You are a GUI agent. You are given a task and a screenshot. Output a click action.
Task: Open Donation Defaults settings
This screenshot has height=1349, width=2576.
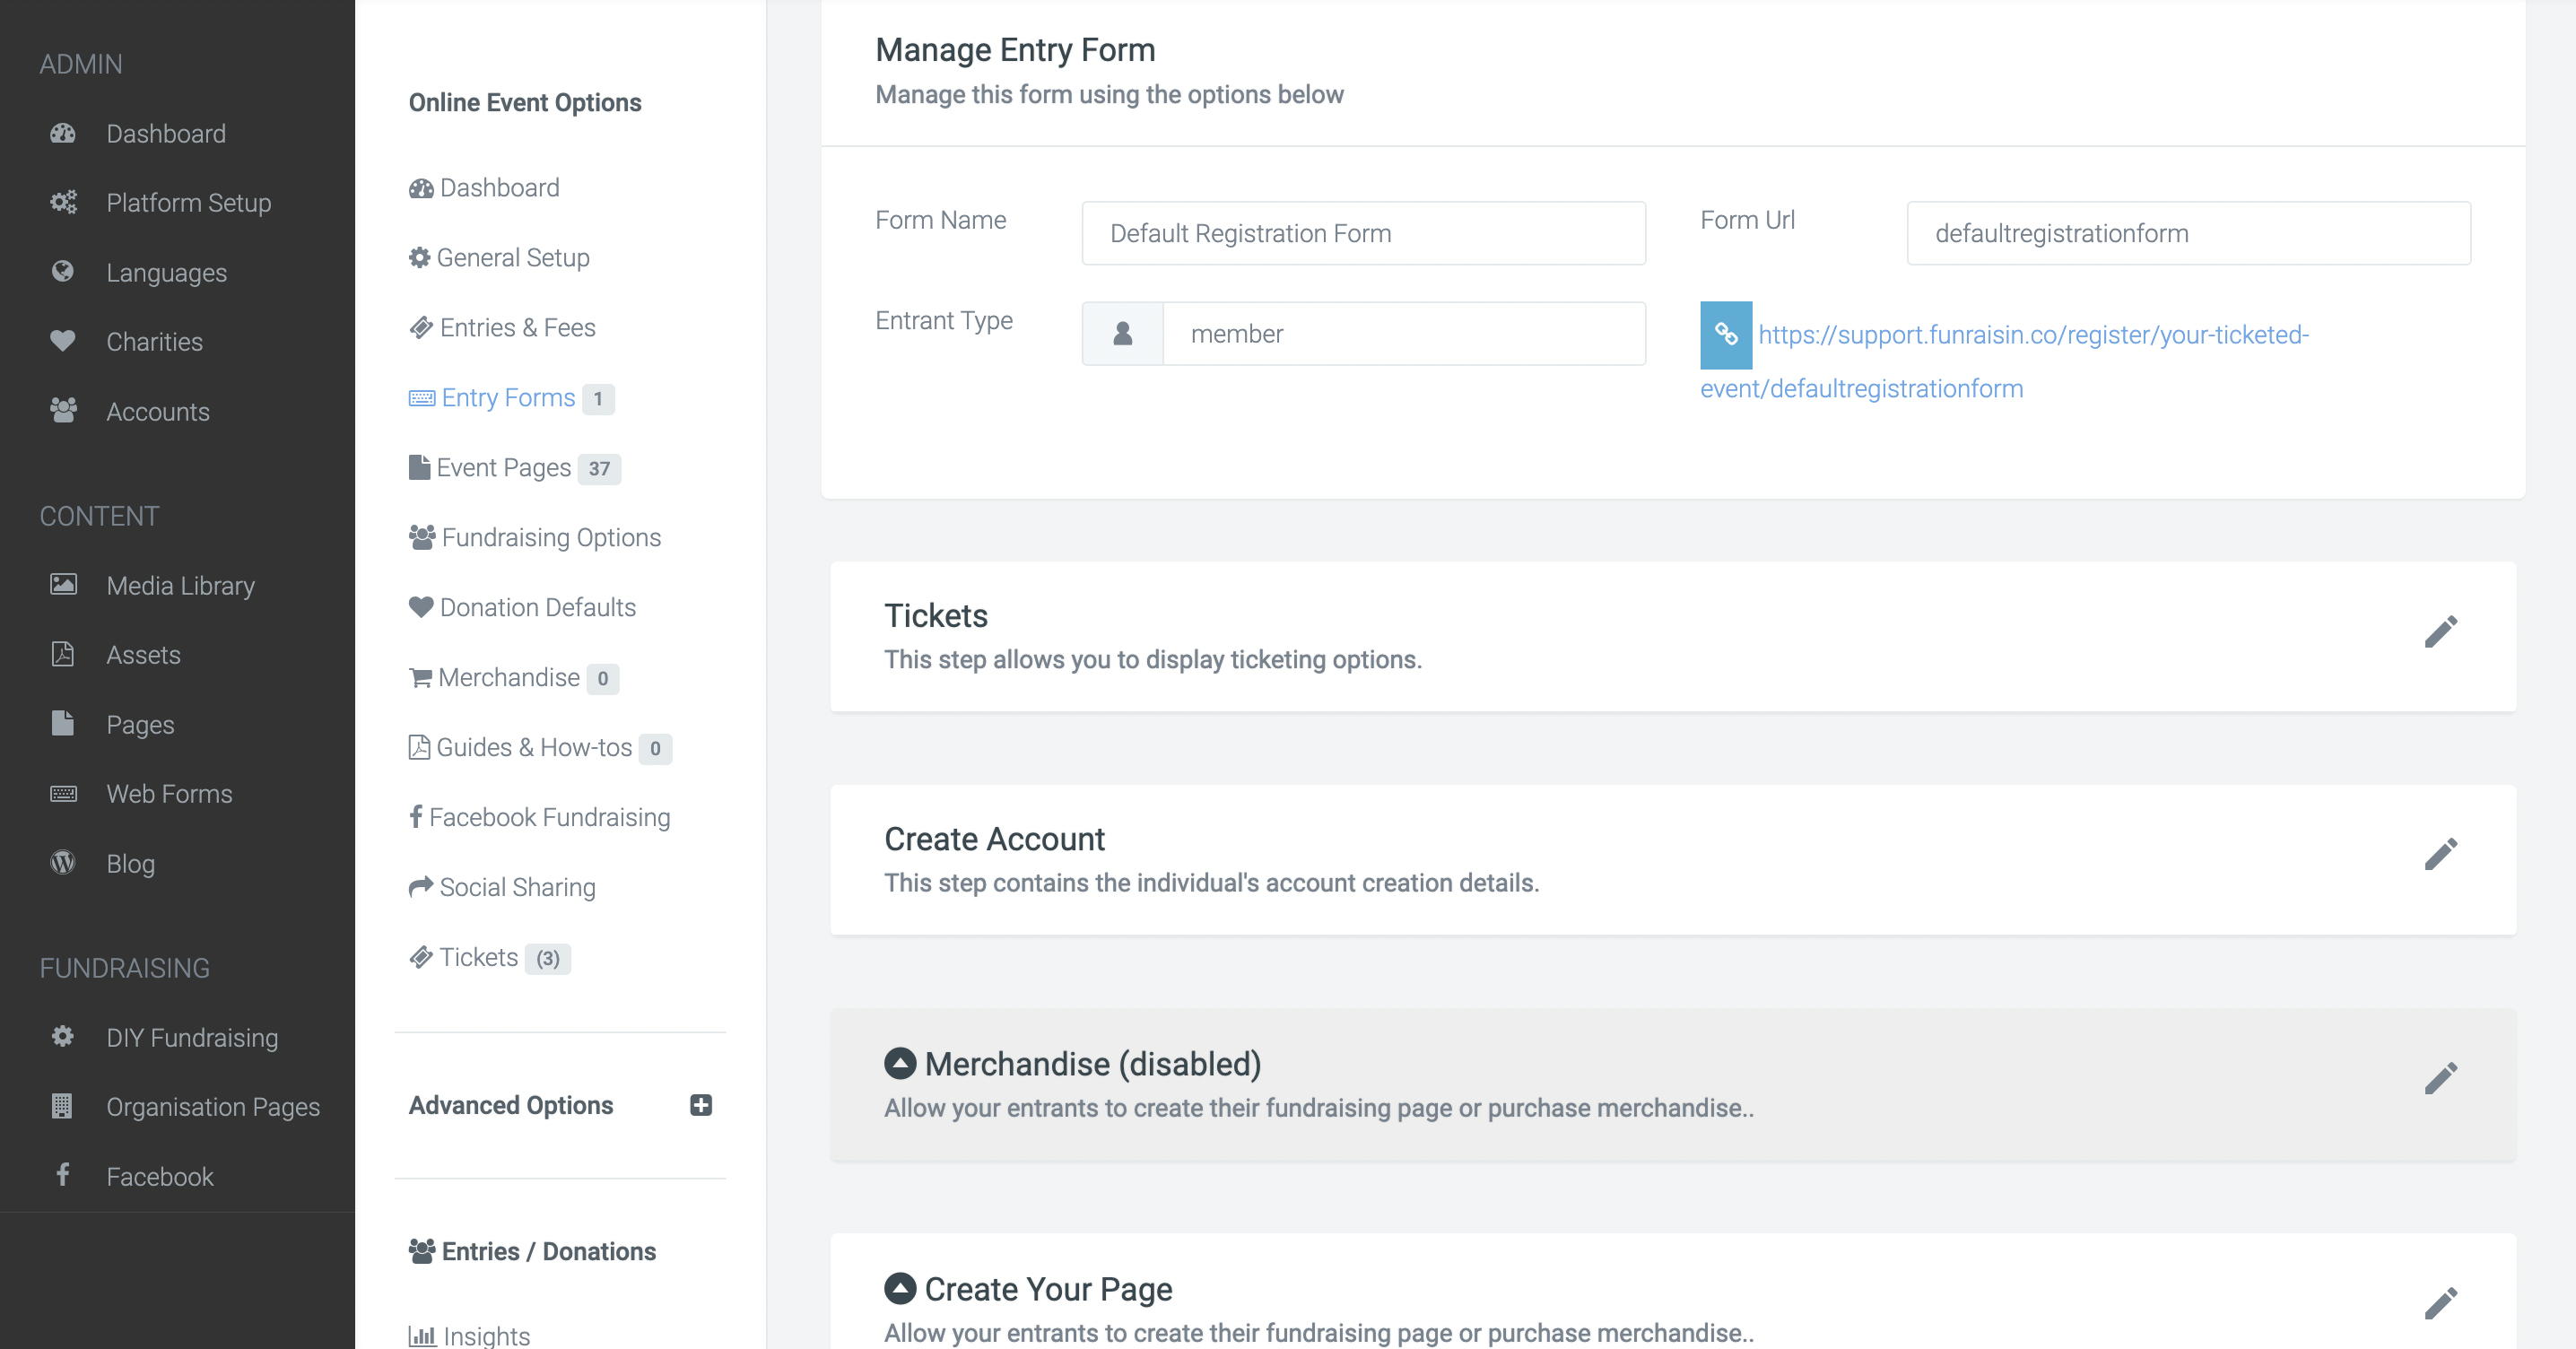(522, 608)
